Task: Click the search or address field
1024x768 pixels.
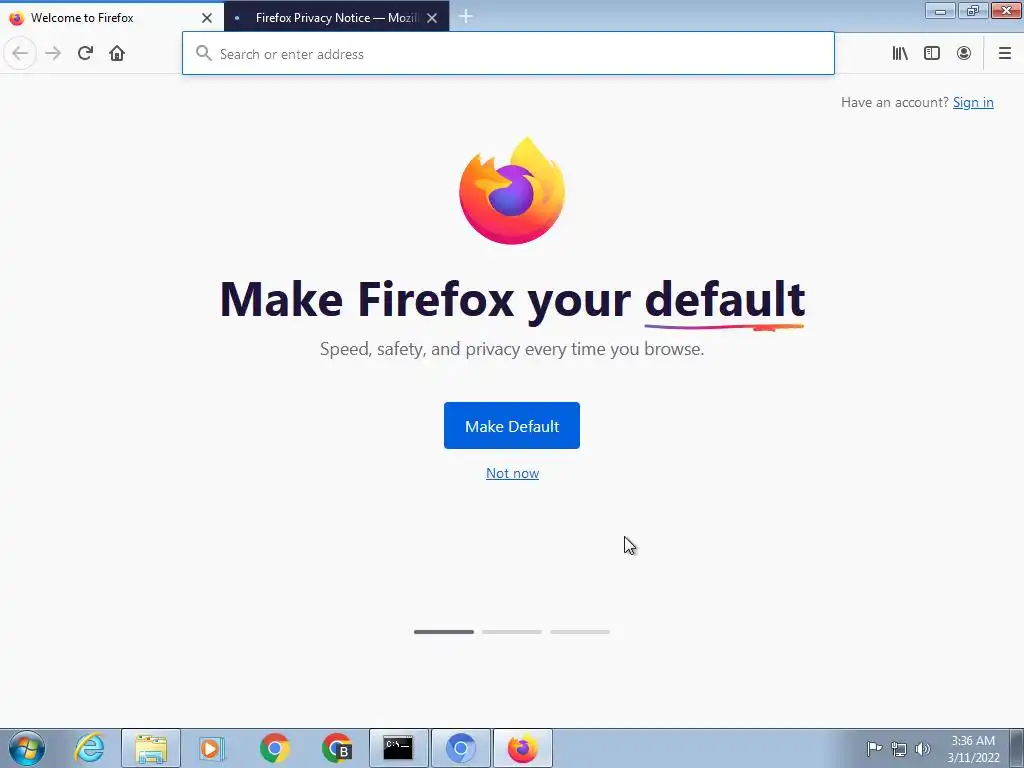Action: [508, 54]
